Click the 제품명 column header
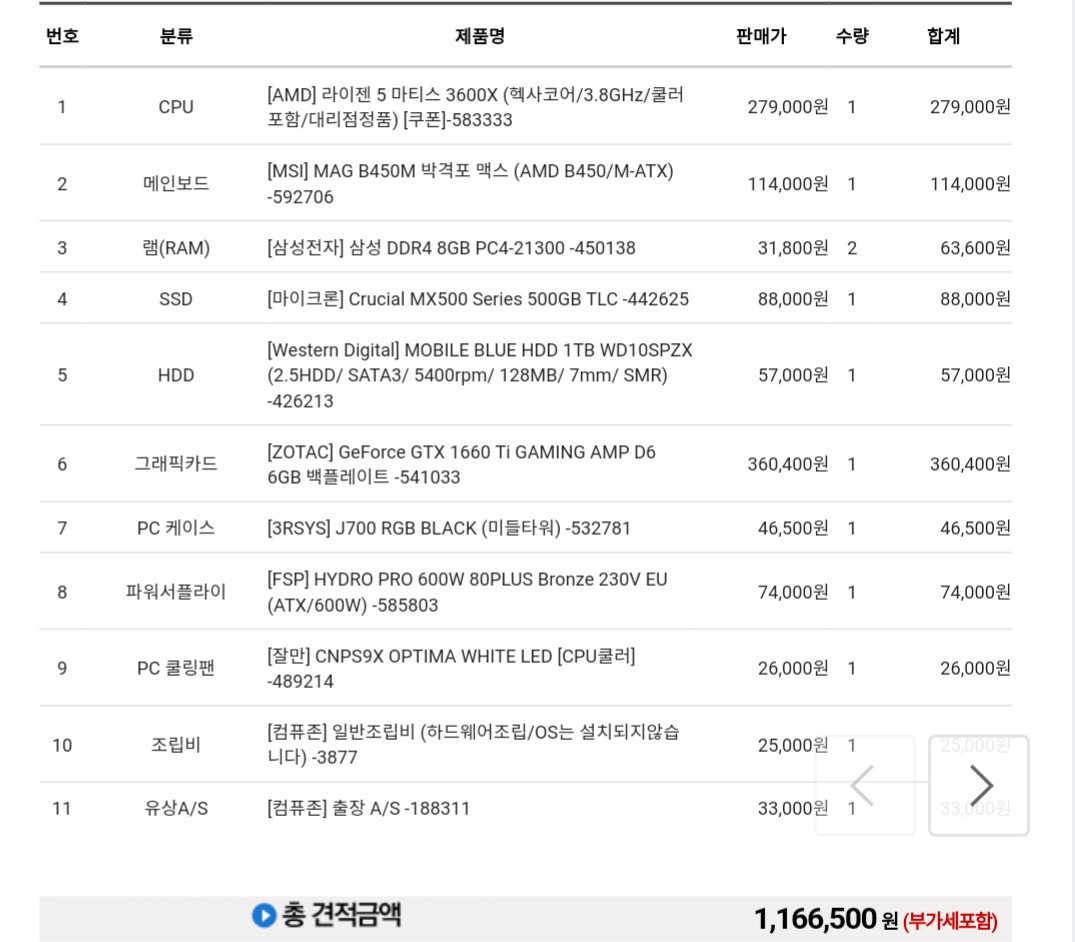This screenshot has width=1075, height=942. click(480, 37)
